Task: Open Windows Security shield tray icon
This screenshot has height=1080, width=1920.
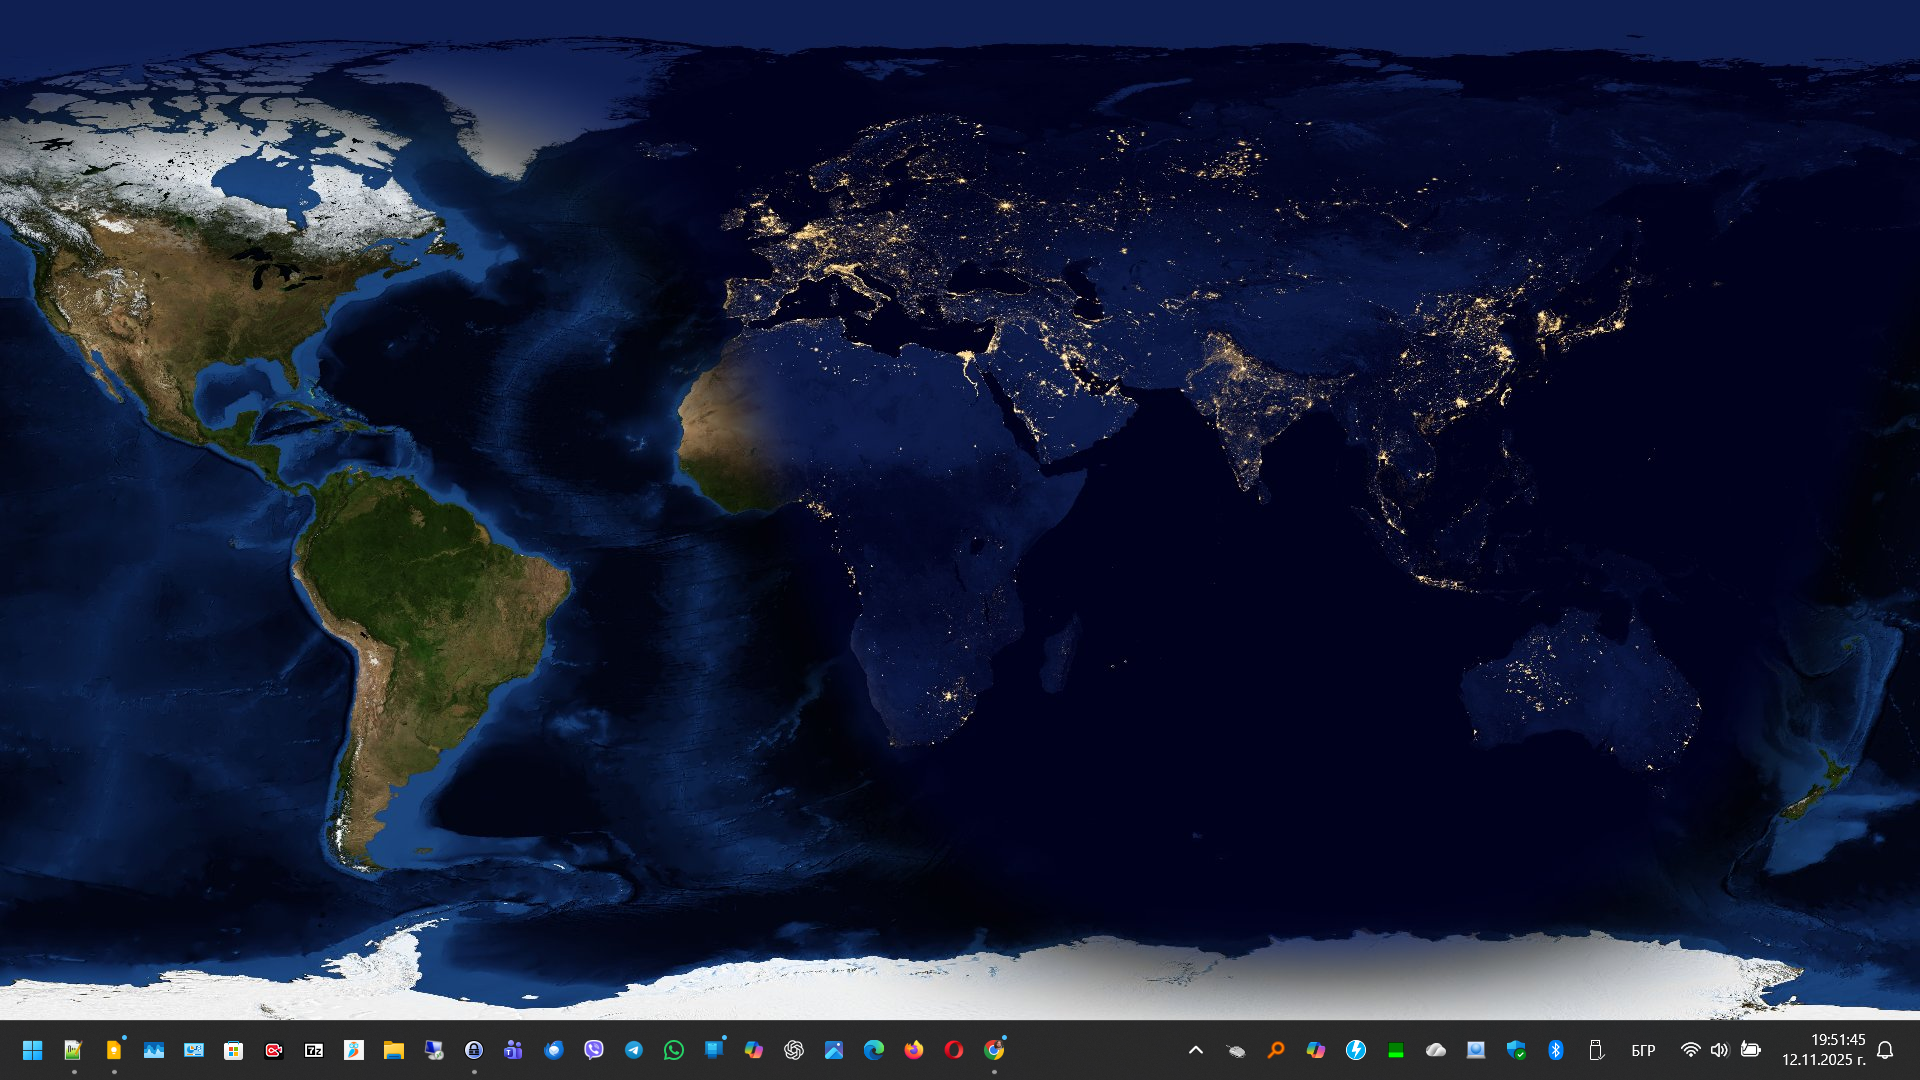Action: 1516,1050
